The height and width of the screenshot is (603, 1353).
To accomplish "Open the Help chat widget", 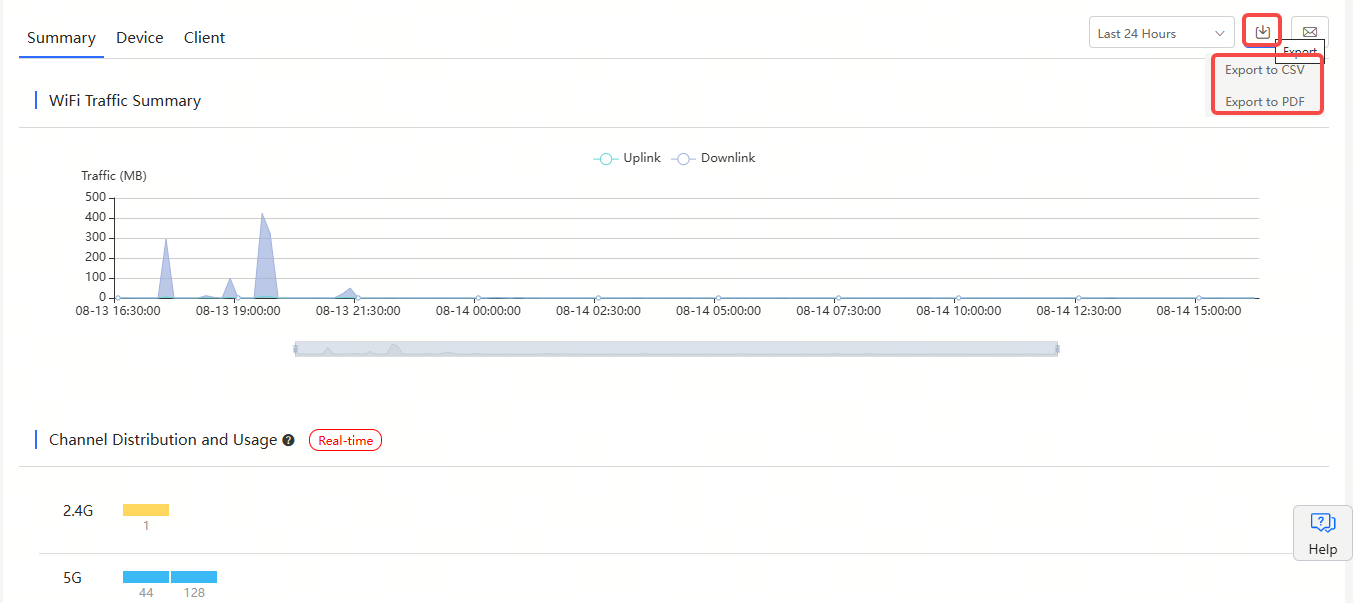I will pyautogui.click(x=1322, y=532).
